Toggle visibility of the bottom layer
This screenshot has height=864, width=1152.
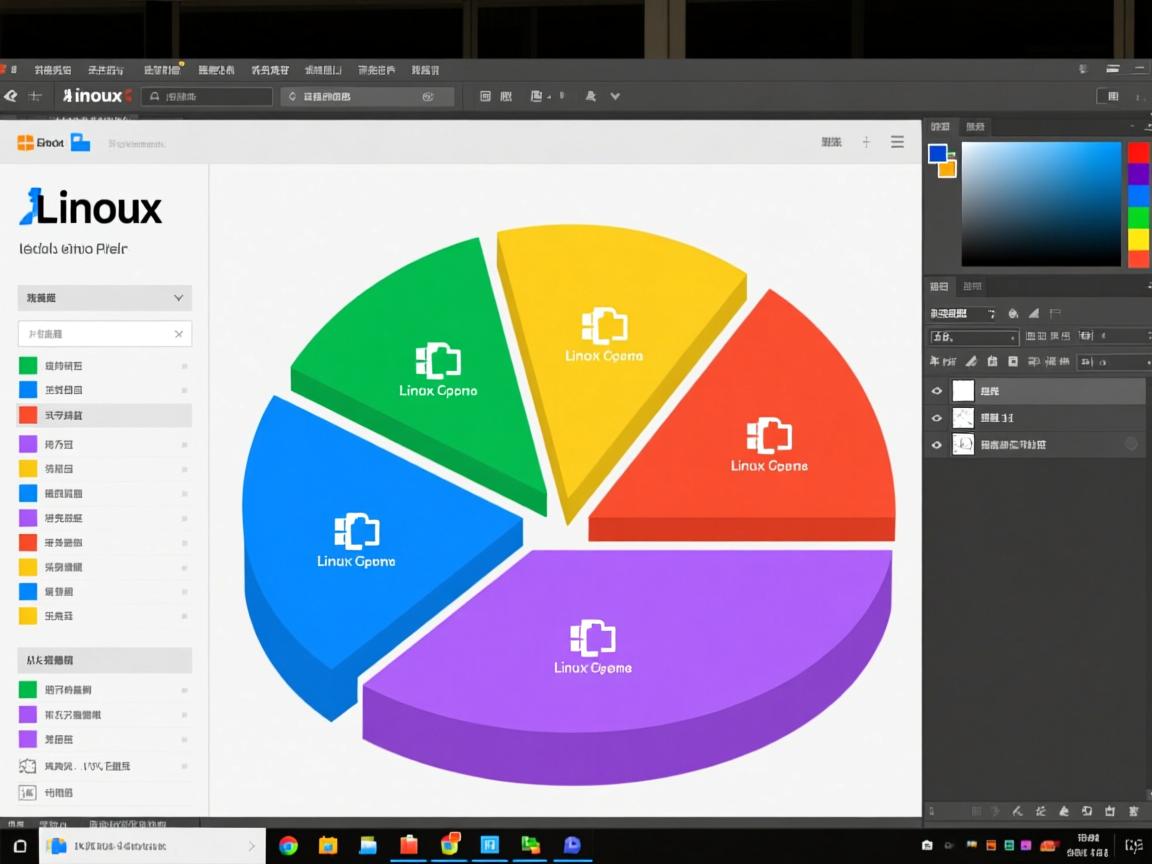coord(937,445)
